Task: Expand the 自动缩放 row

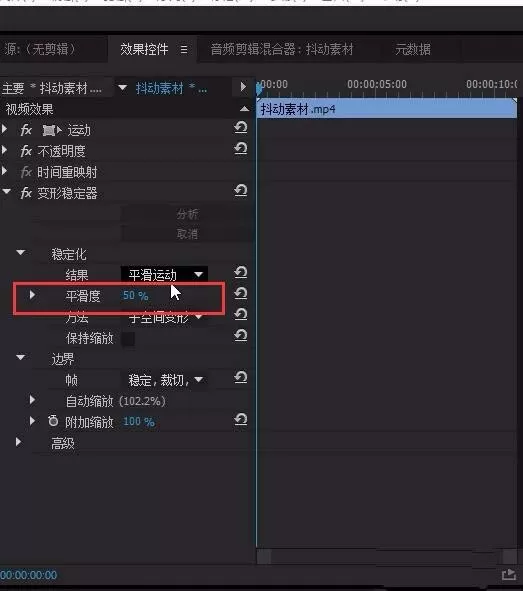Action: (32, 400)
